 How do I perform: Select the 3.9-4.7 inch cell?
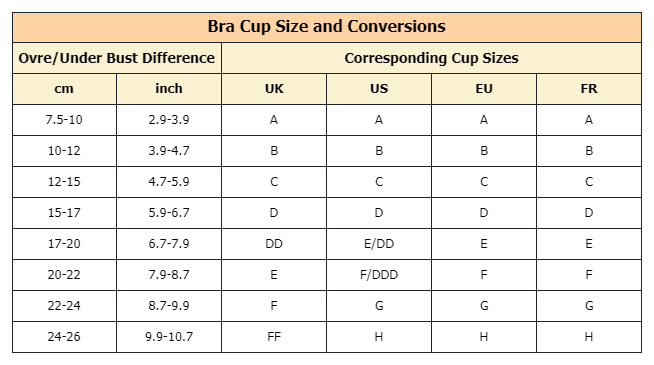pyautogui.click(x=169, y=151)
